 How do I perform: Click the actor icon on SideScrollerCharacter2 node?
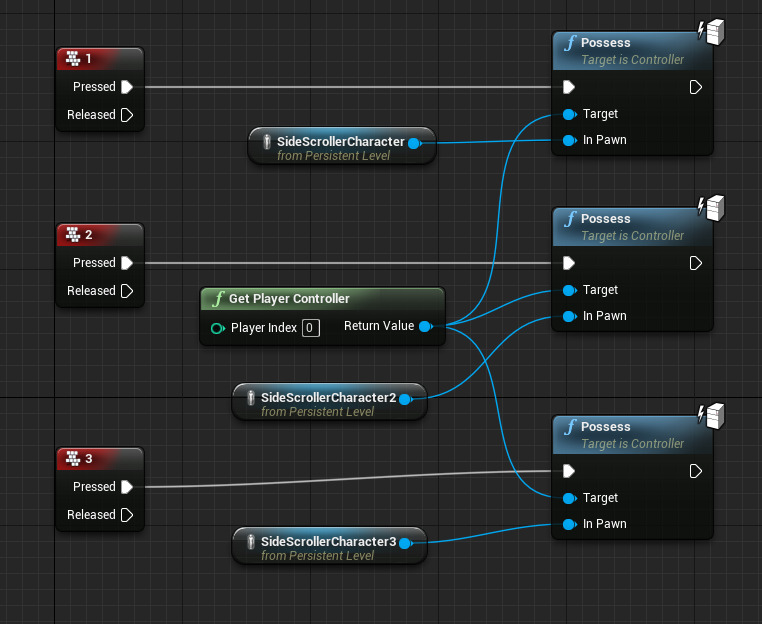point(251,398)
